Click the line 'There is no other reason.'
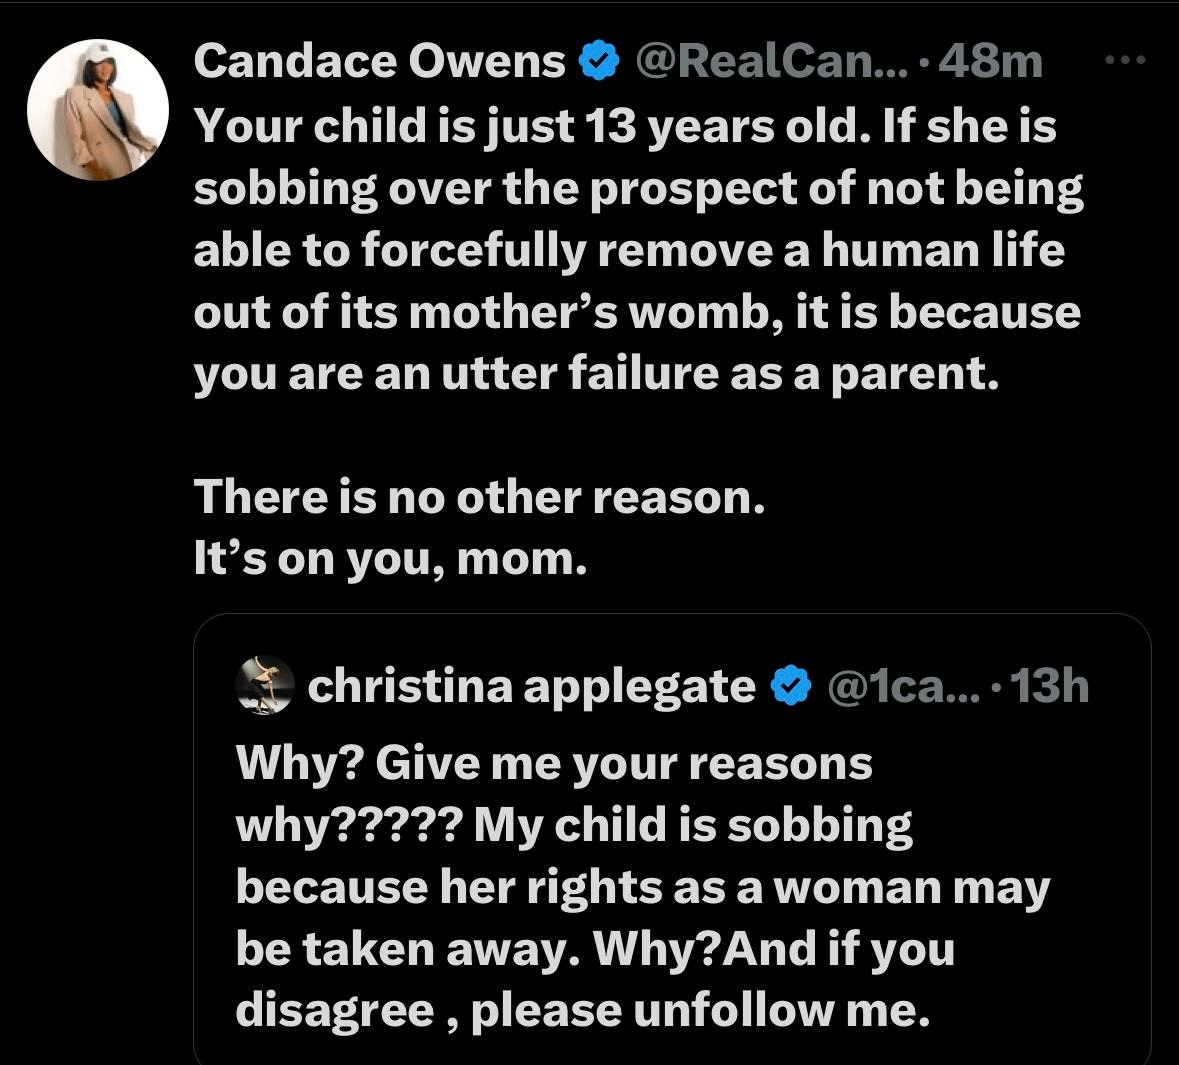The height and width of the screenshot is (1065, 1179). [x=480, y=497]
